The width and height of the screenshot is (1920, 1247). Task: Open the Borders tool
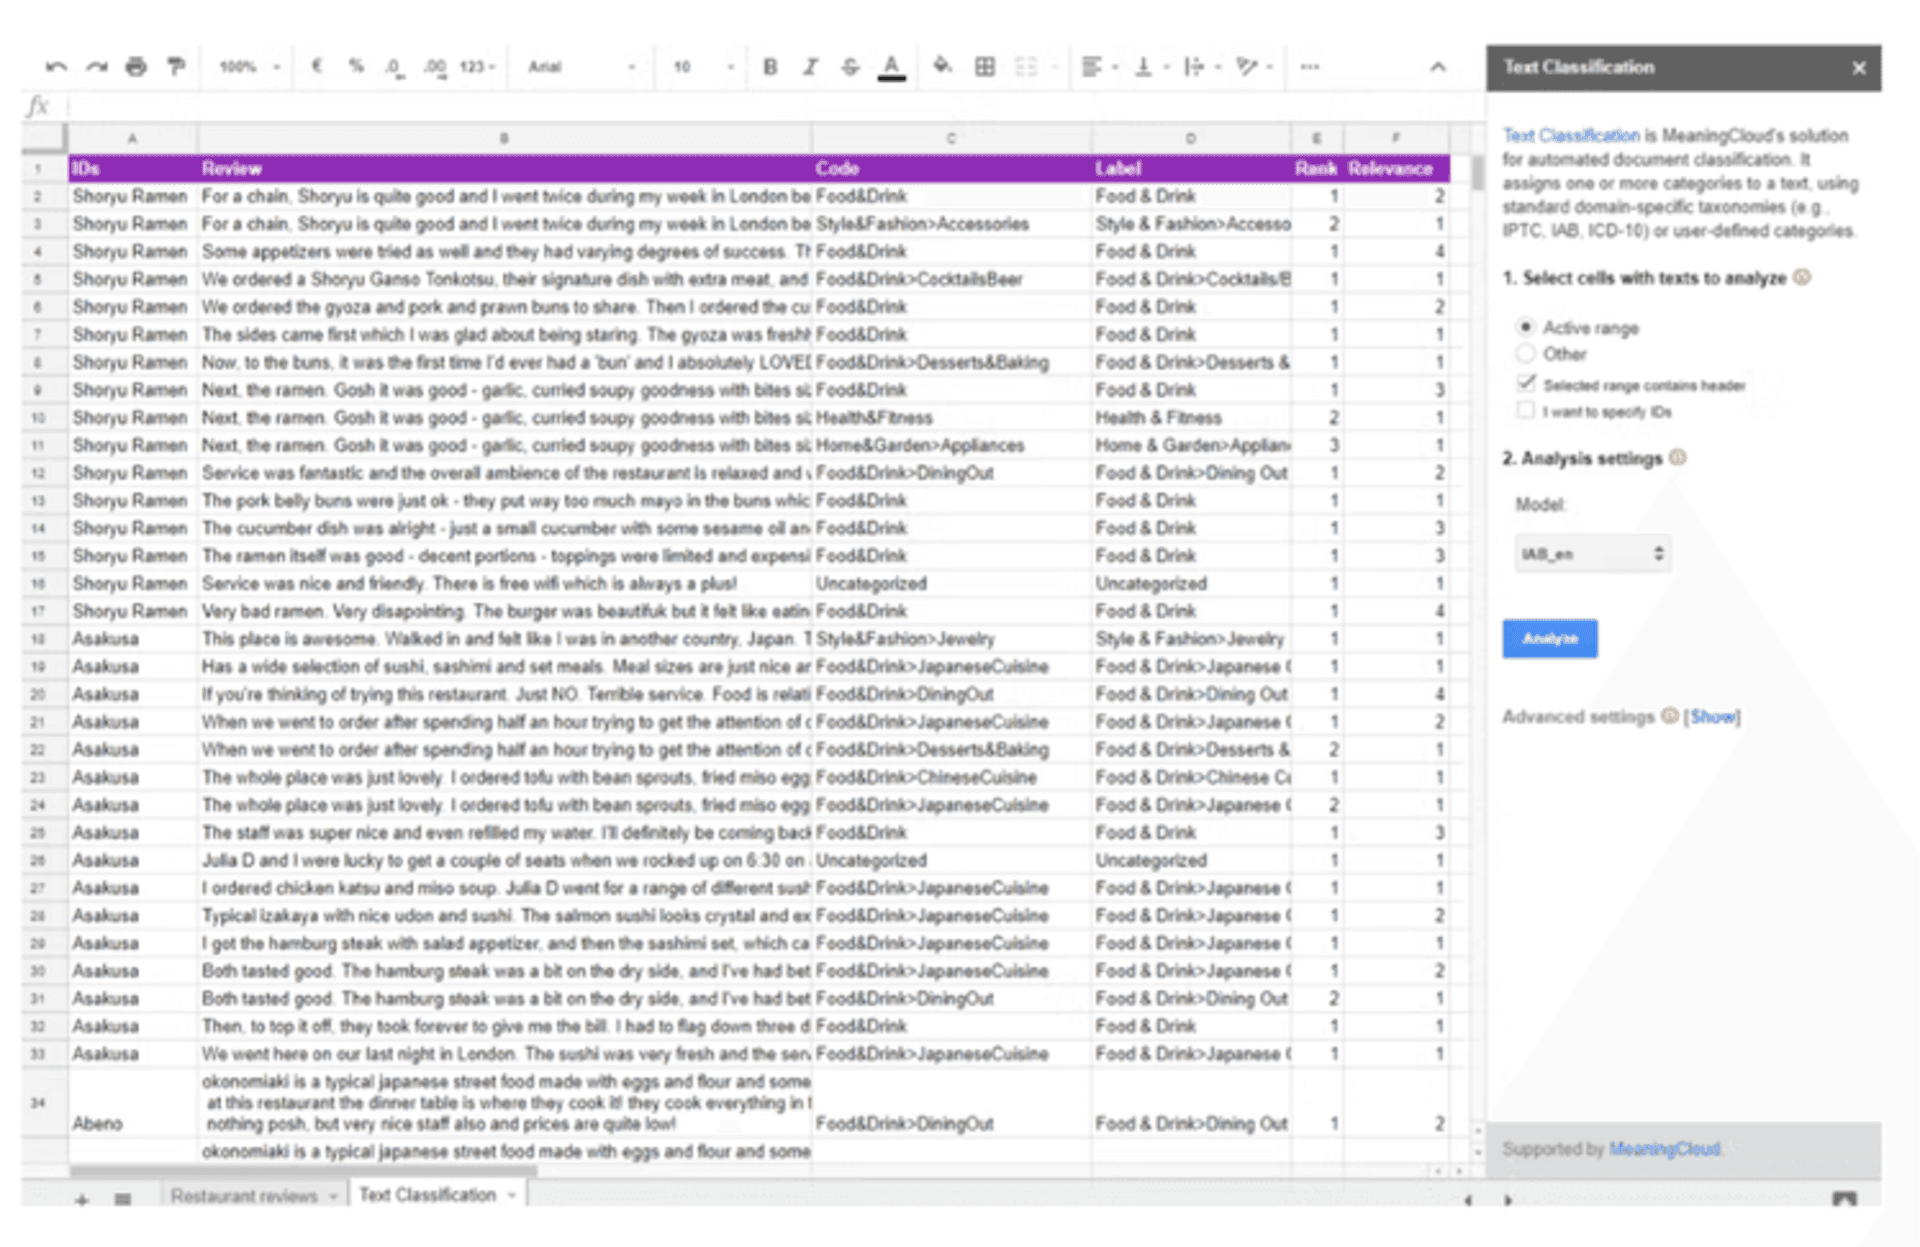pos(986,66)
